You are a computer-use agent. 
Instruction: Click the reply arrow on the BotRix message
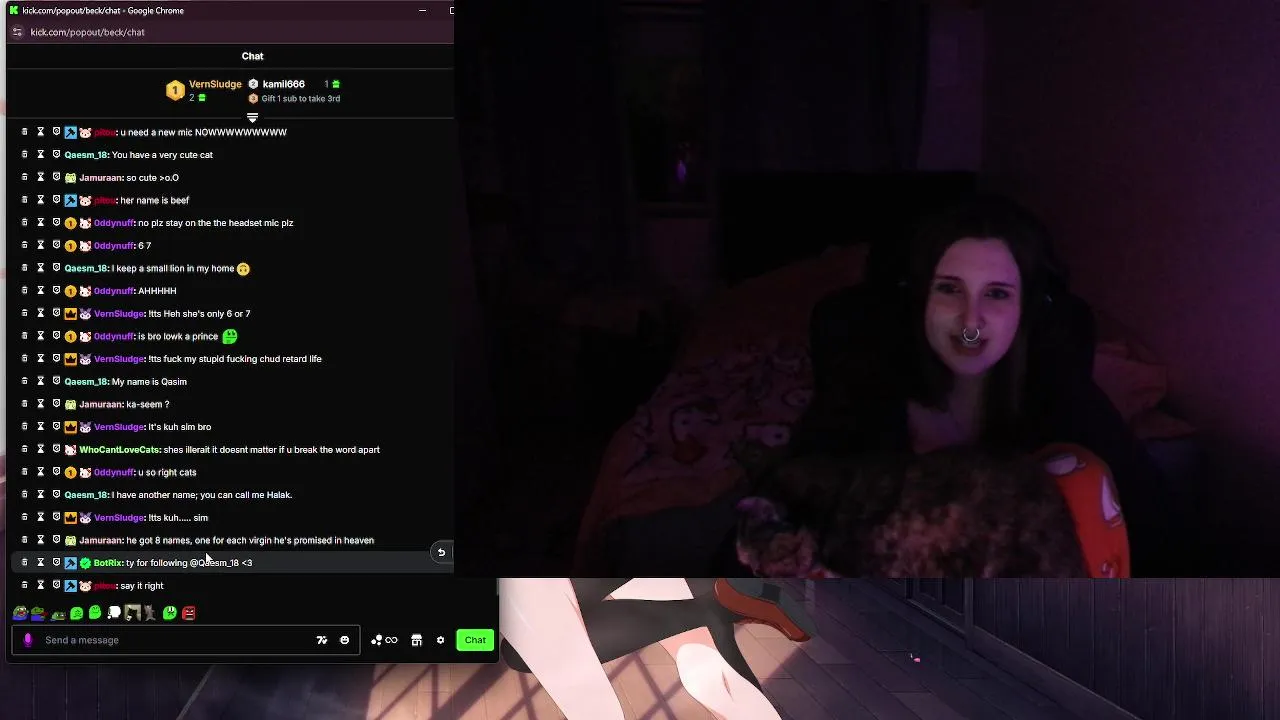tap(441, 552)
